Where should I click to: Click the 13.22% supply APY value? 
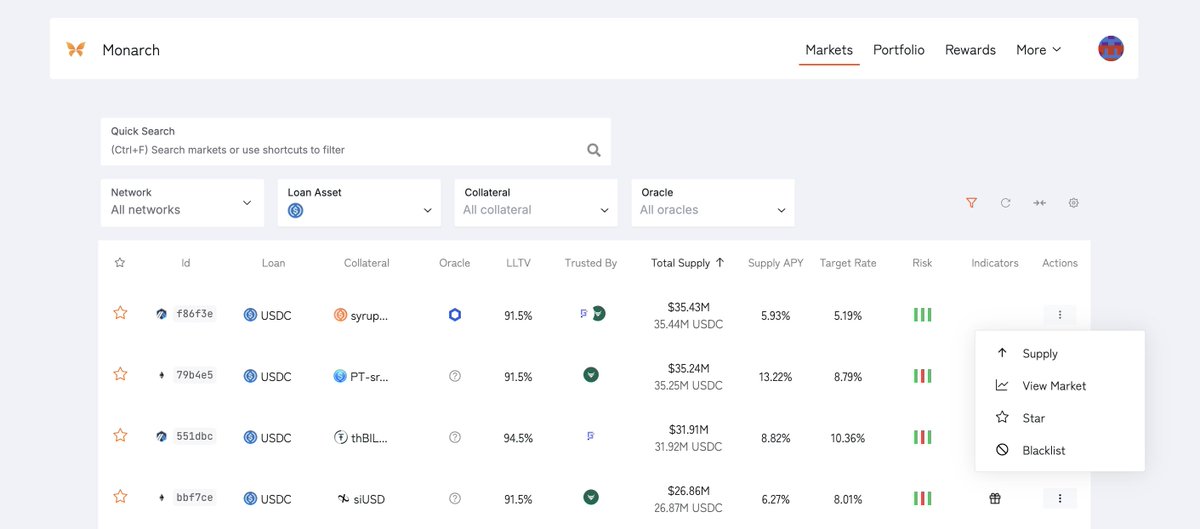[x=776, y=377]
